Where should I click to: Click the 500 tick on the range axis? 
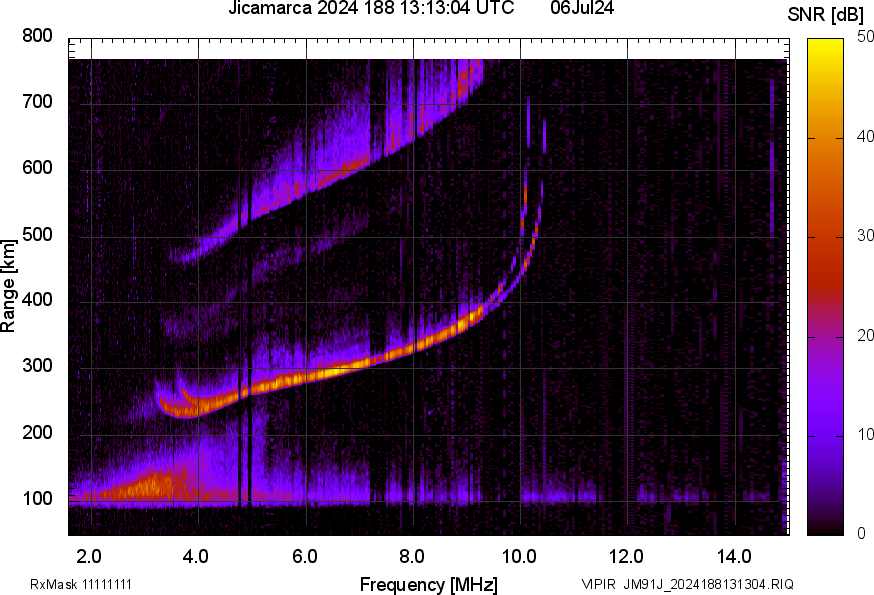point(37,236)
